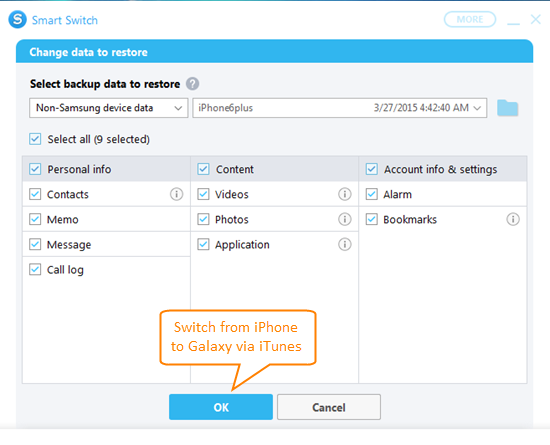The width and height of the screenshot is (550, 445).
Task: Uncheck the Content group checkbox
Action: [x=203, y=169]
